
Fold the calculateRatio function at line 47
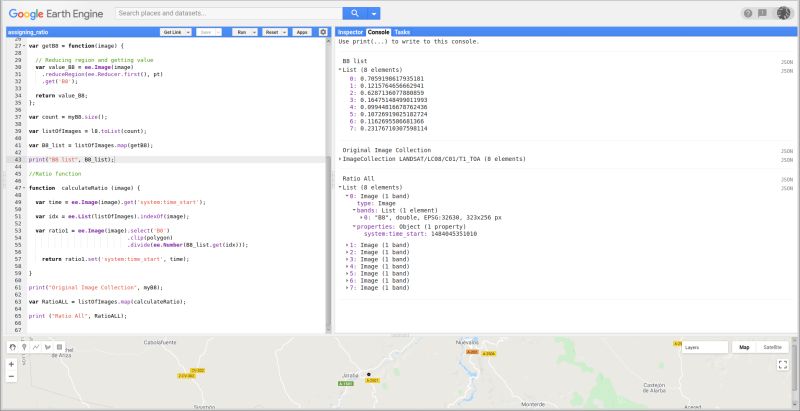24,188
